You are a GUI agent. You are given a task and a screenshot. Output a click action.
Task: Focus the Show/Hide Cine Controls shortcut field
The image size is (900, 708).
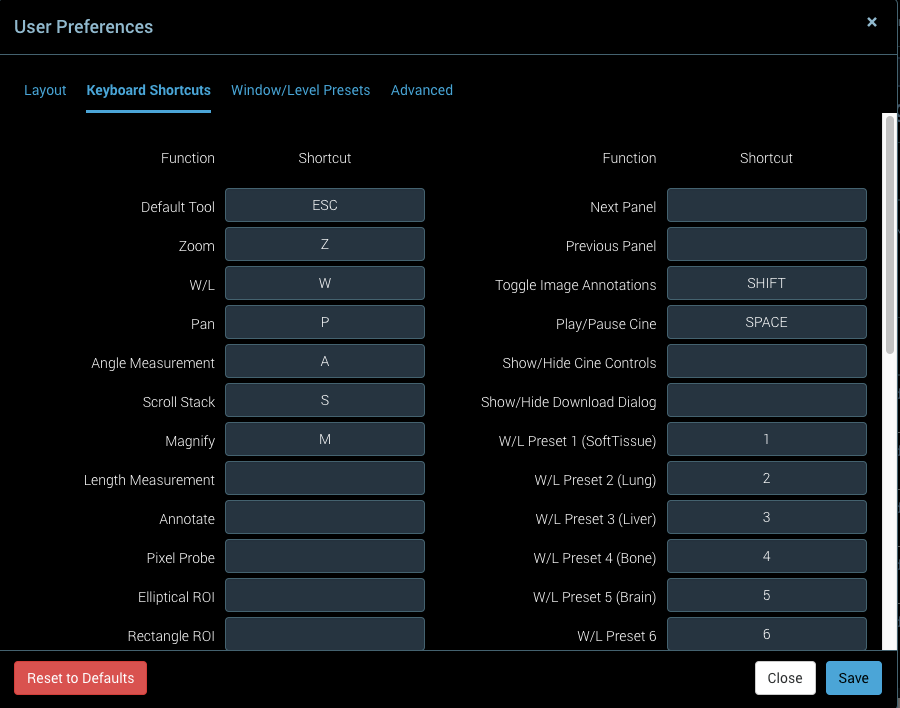(x=767, y=361)
